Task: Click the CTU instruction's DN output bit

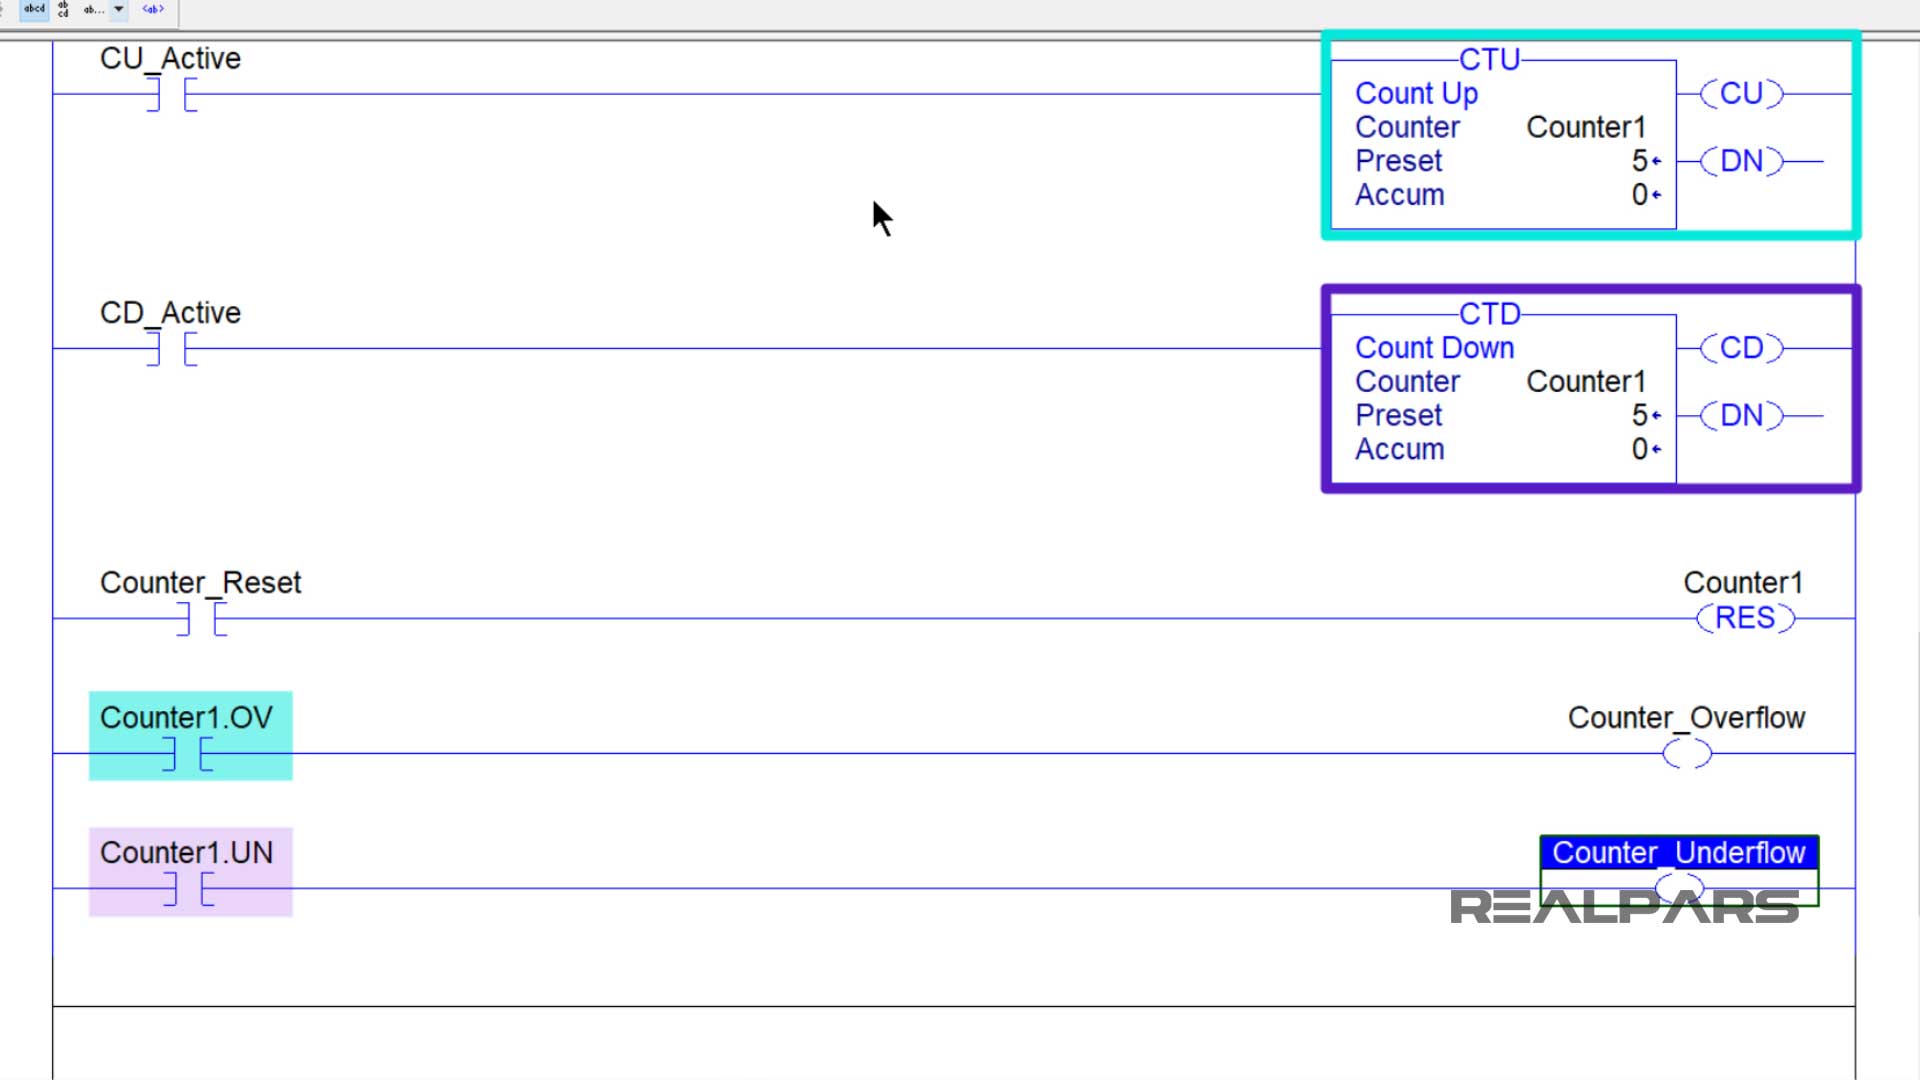Action: click(1741, 161)
